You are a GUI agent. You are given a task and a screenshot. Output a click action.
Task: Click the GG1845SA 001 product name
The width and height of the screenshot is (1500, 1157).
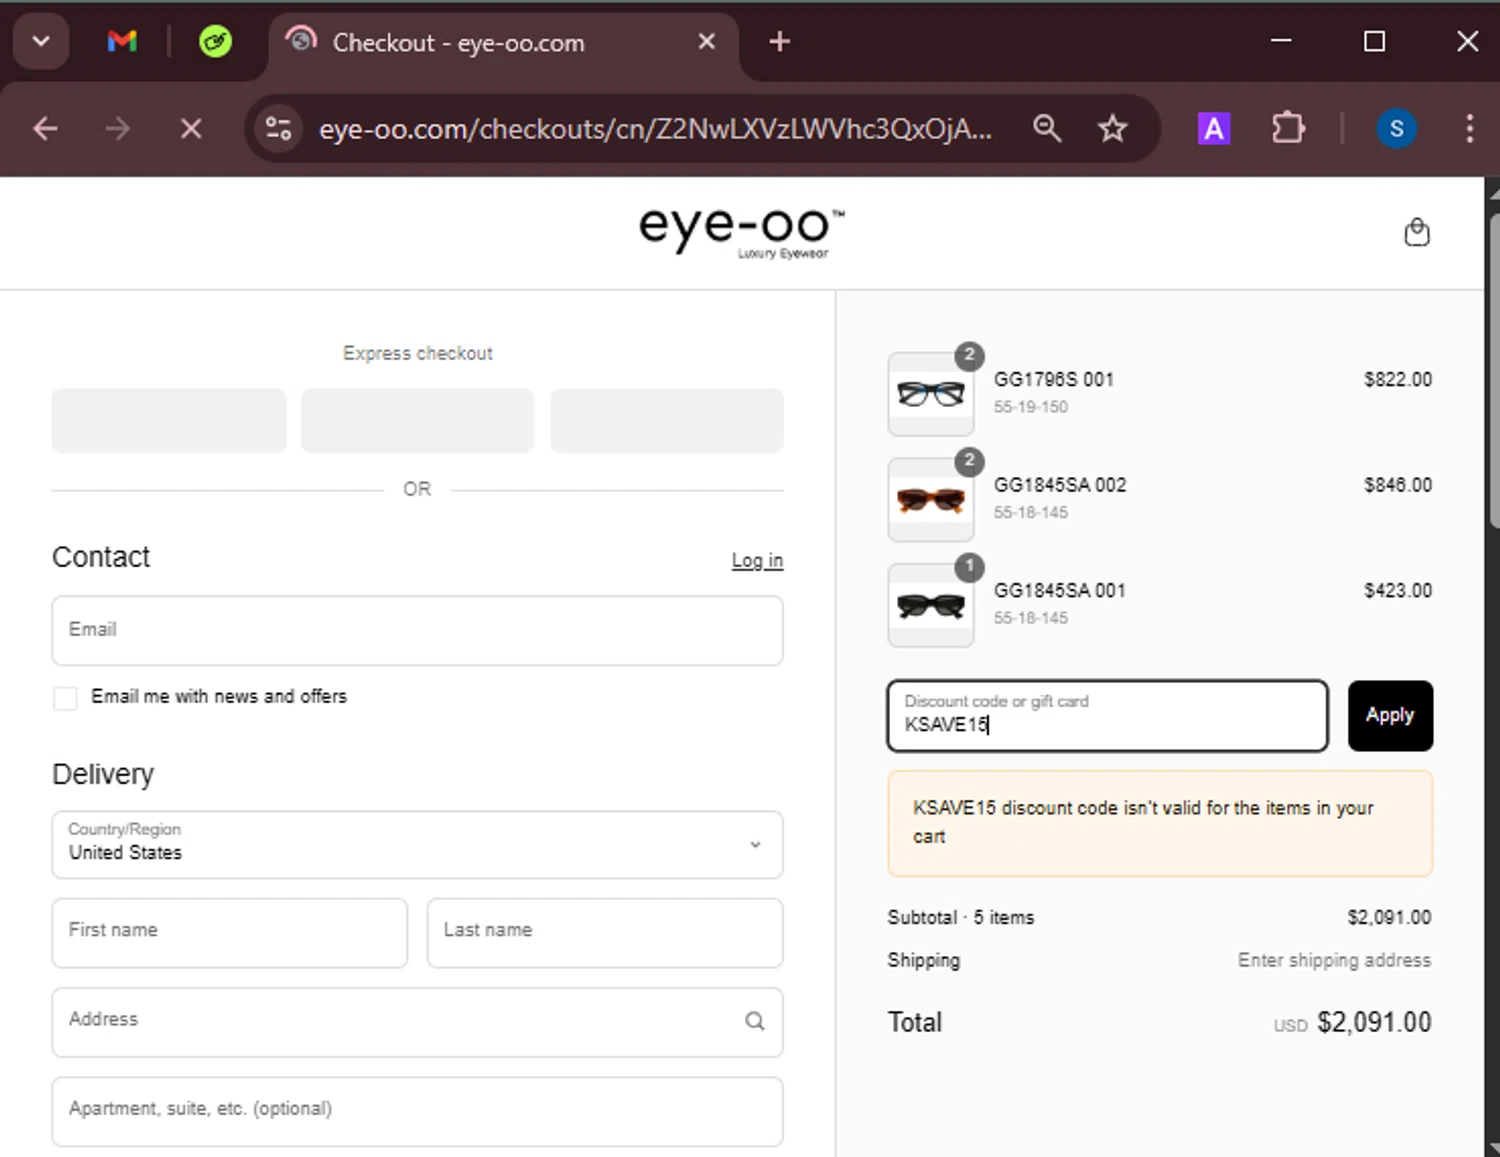point(1059,591)
